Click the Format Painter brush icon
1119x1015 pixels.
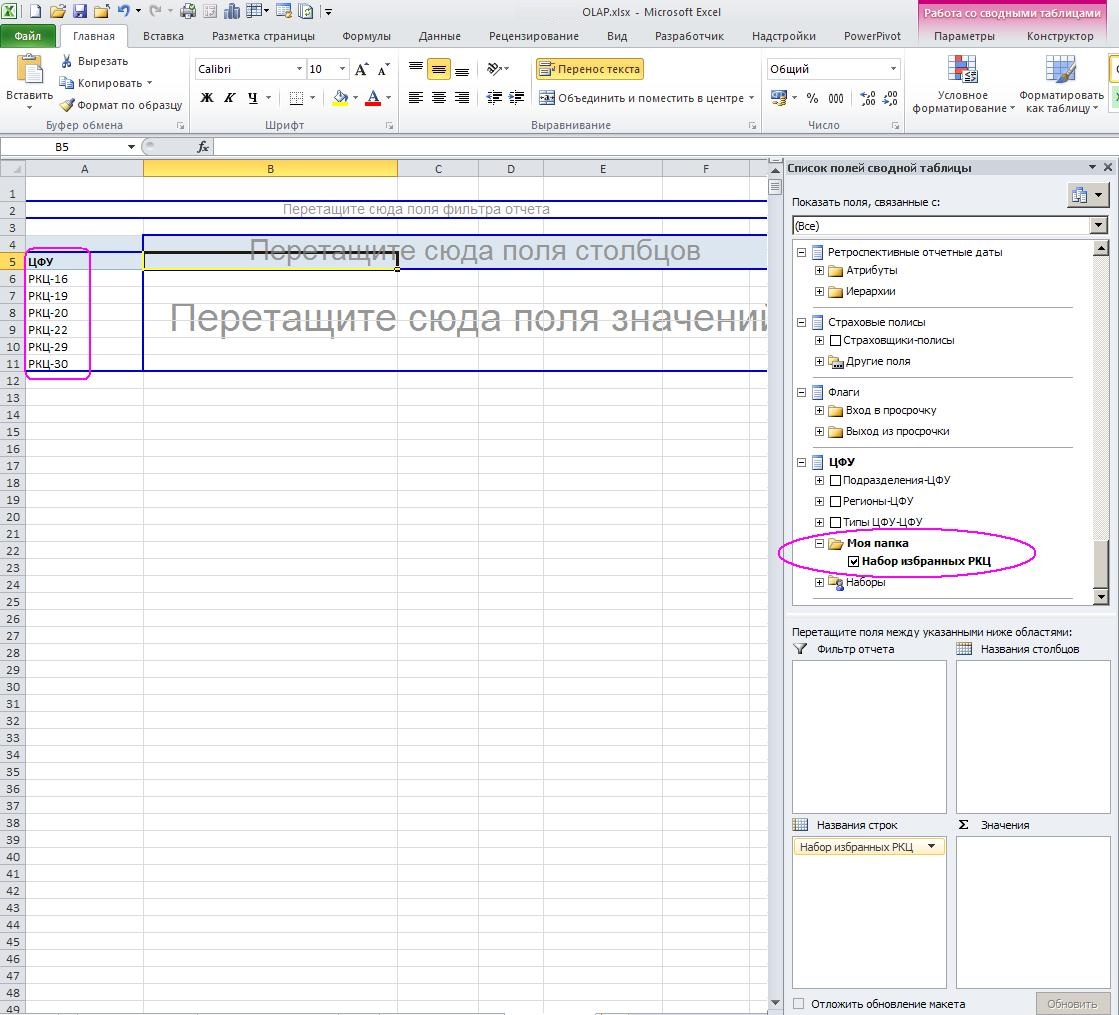[x=66, y=105]
